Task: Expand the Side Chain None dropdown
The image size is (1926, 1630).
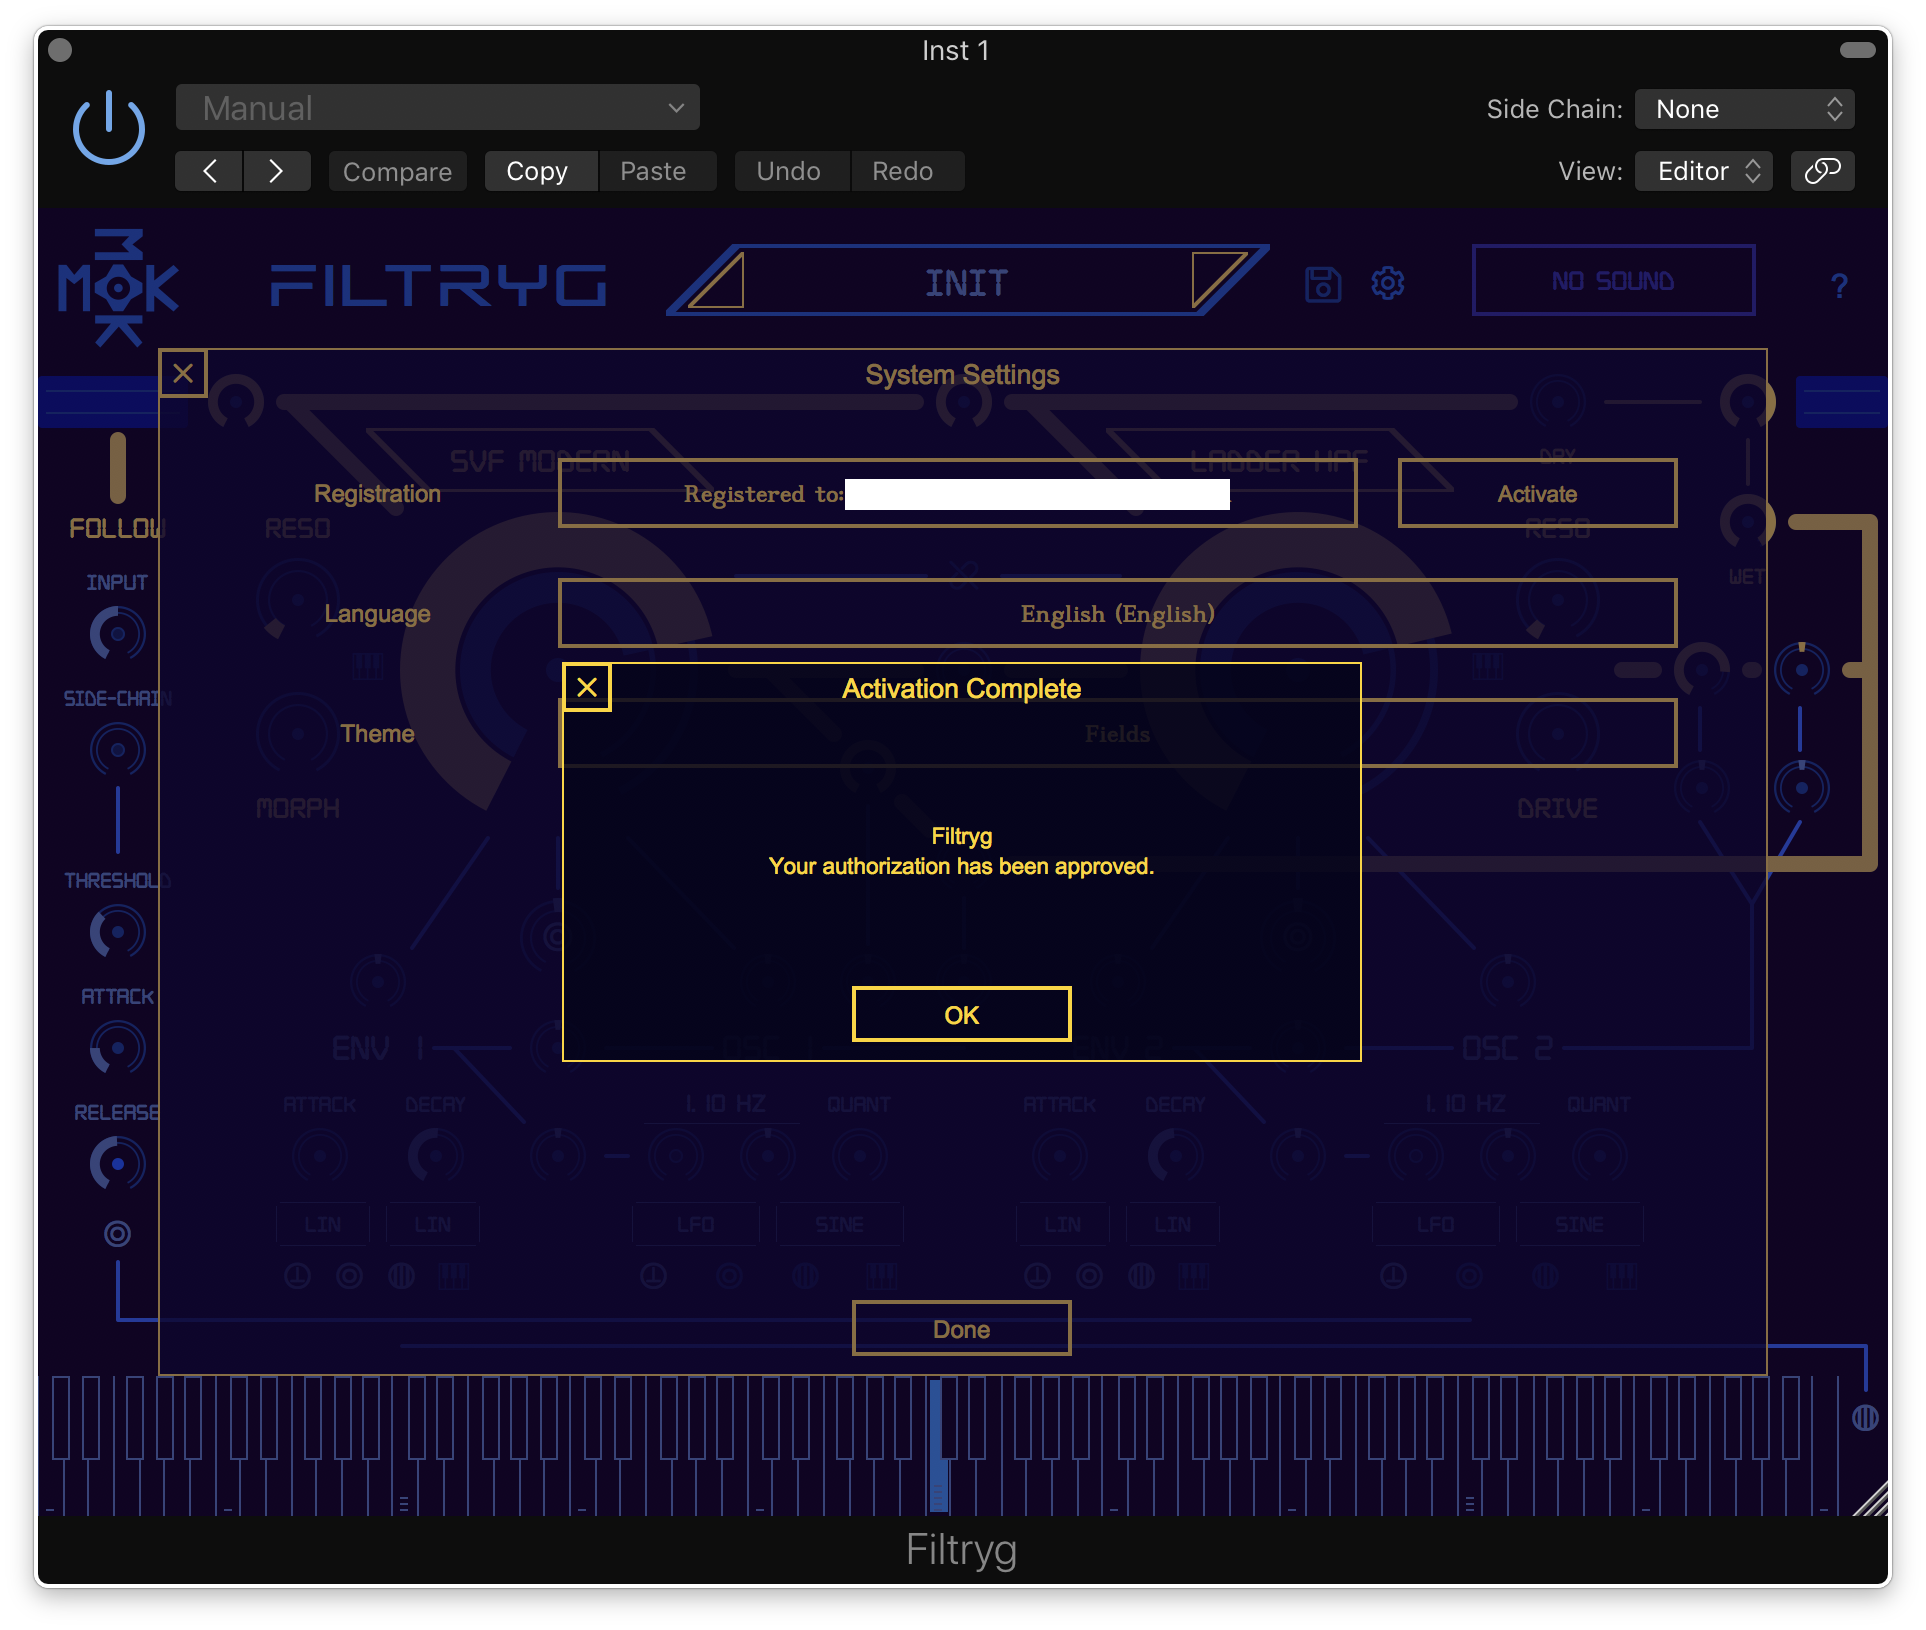Action: pyautogui.click(x=1744, y=109)
